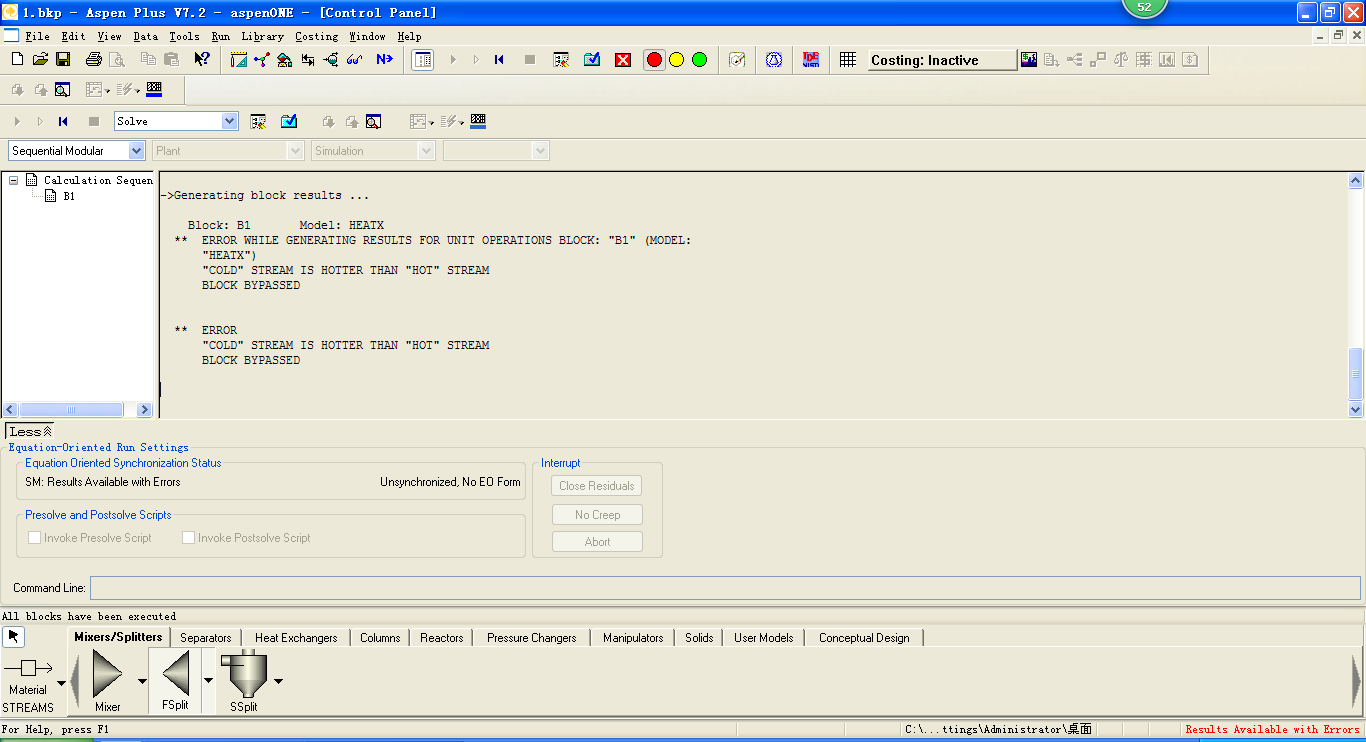Click the Data Browser glasses icon
Image resolution: width=1366 pixels, height=742 pixels.
[x=354, y=60]
